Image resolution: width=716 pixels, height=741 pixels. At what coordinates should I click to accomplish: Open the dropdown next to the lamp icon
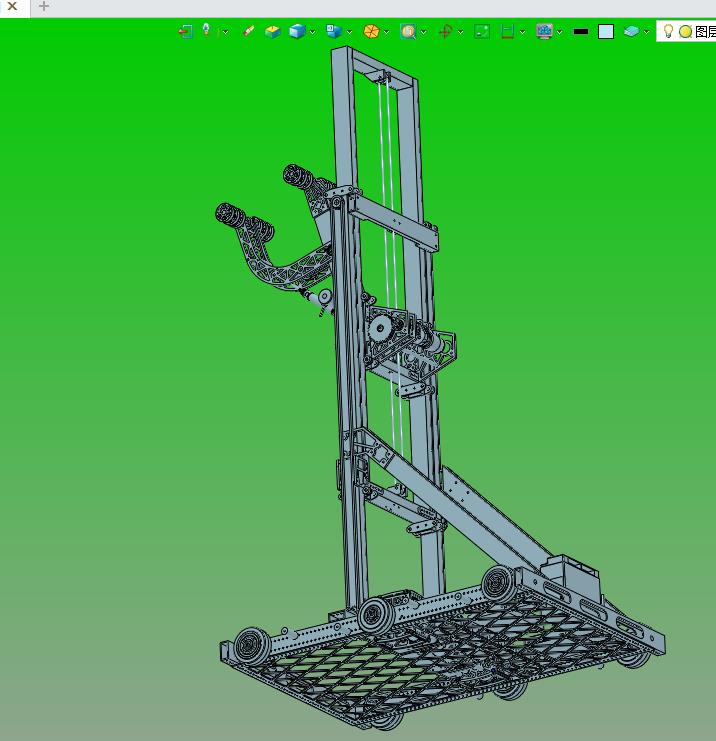coord(225,32)
